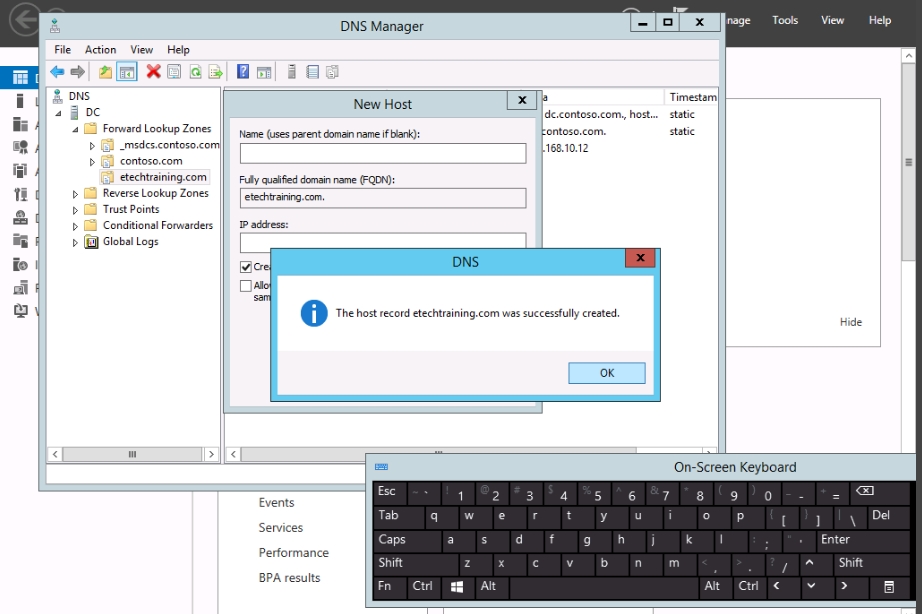Viewport: 922px width, 614px height.
Task: Expand the contoso.com zone node
Action: (92, 161)
